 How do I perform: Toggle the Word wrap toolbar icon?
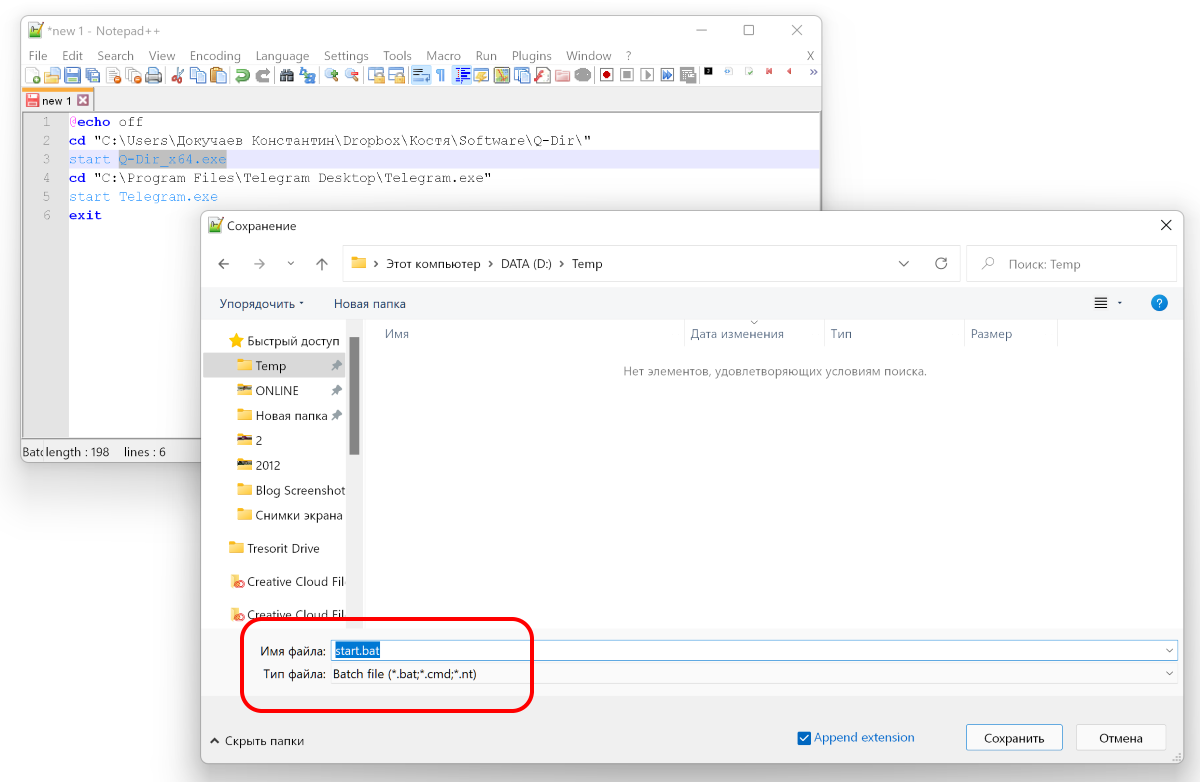(x=420, y=75)
